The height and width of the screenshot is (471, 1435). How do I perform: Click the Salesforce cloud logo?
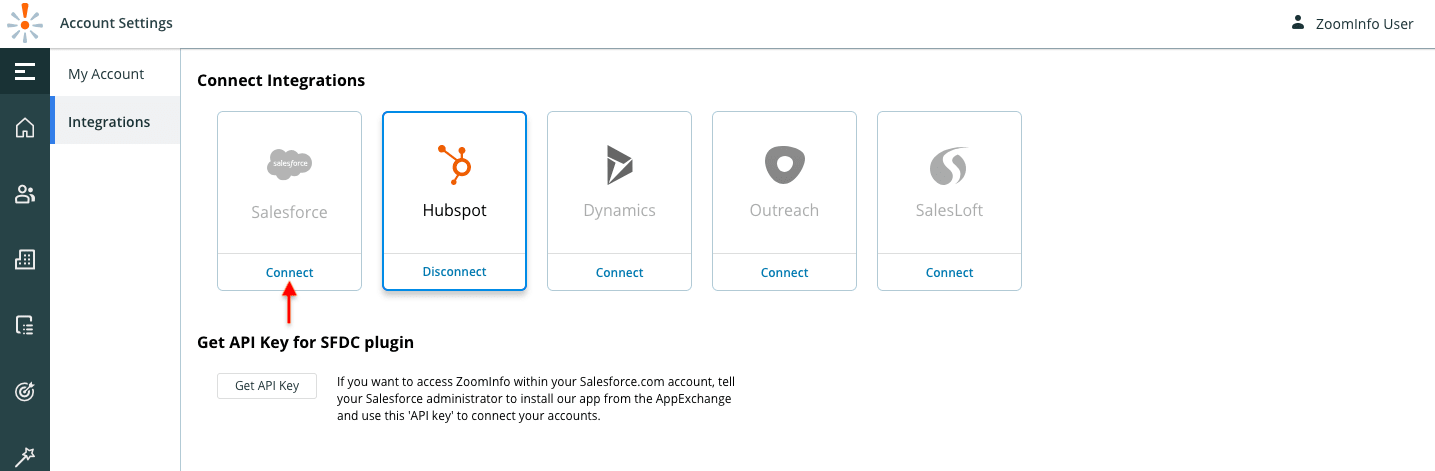tap(289, 164)
